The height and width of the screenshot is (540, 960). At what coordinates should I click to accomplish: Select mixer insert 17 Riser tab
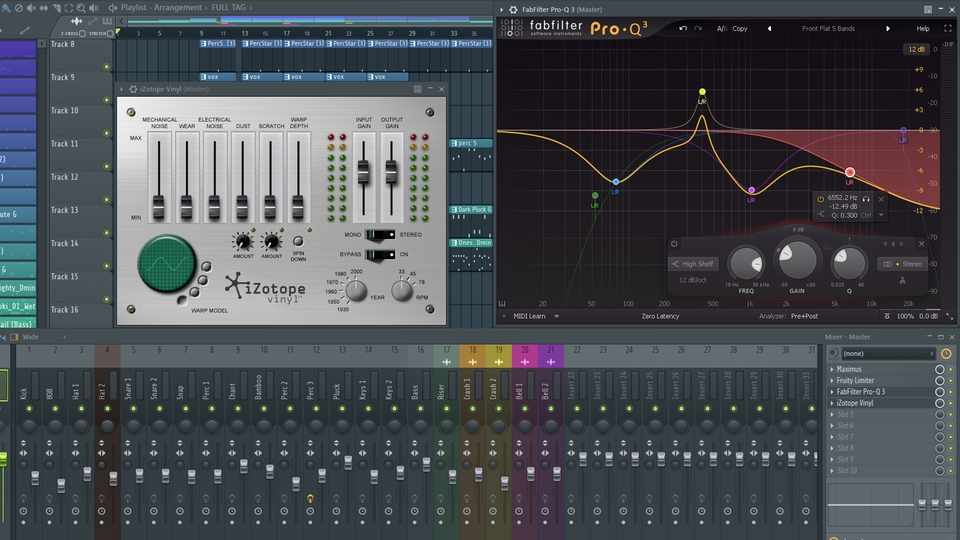[446, 356]
